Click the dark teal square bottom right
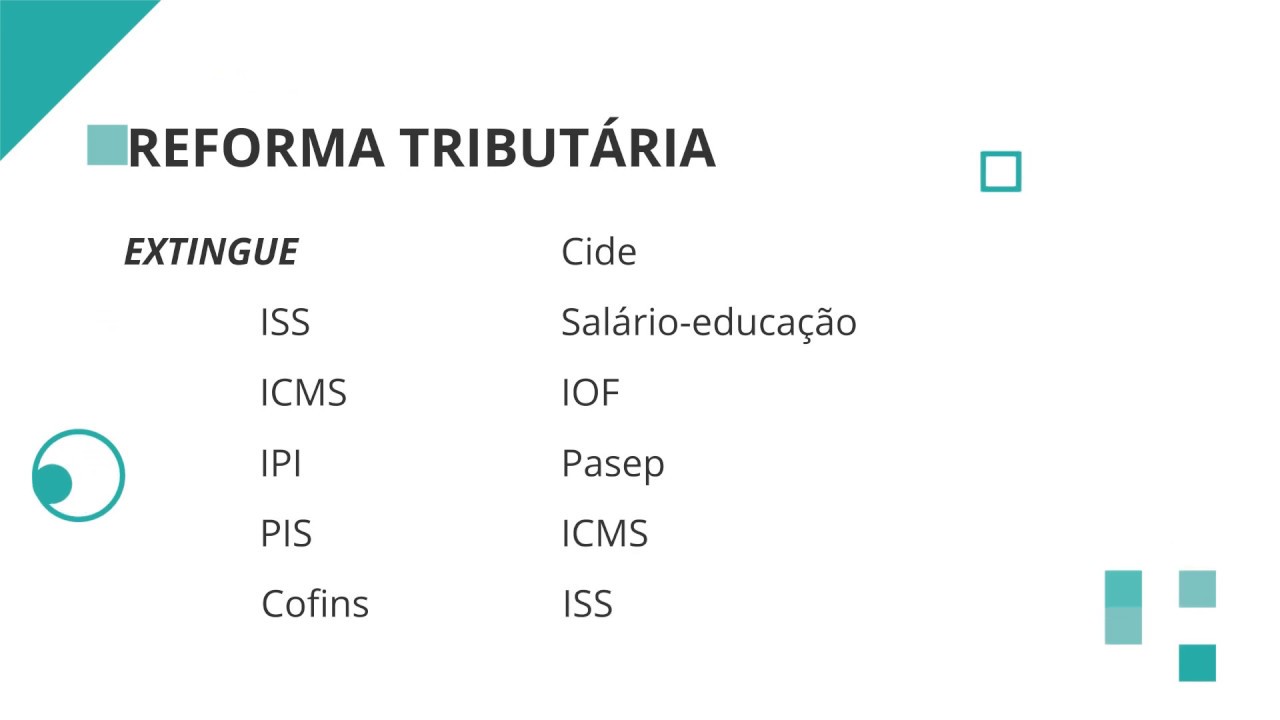The width and height of the screenshot is (1280, 720). (1197, 663)
